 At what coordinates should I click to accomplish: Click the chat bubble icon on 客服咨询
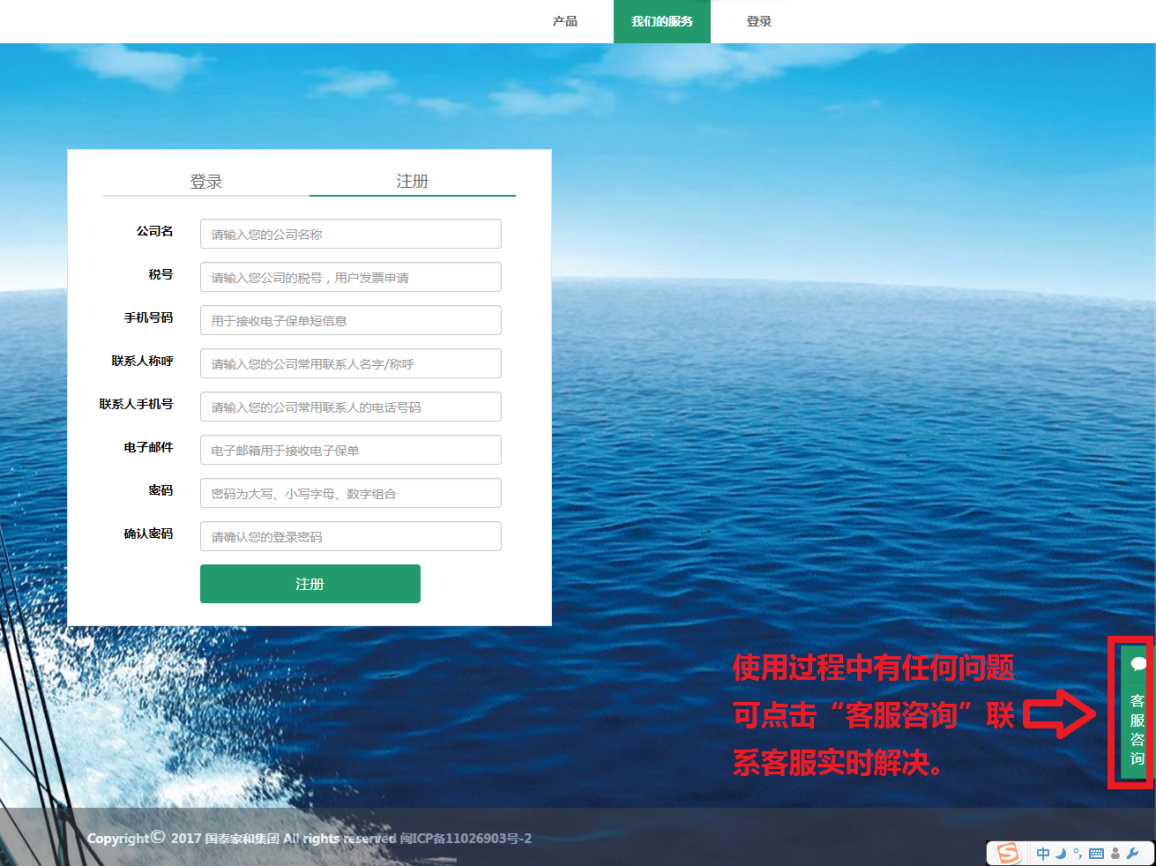pyautogui.click(x=1137, y=663)
